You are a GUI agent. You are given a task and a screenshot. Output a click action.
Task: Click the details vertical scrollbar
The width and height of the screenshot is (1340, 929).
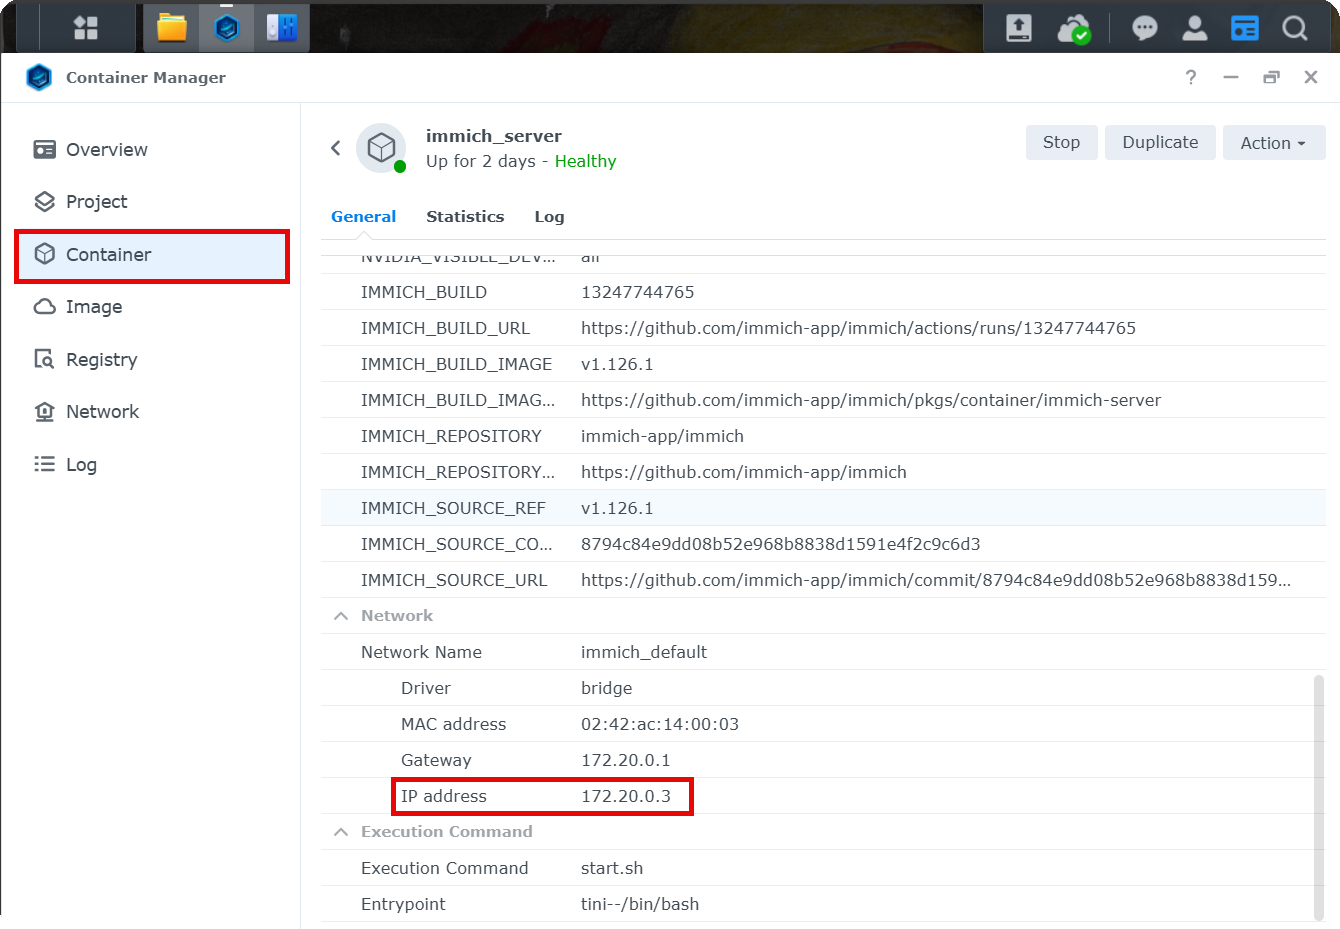click(1318, 796)
